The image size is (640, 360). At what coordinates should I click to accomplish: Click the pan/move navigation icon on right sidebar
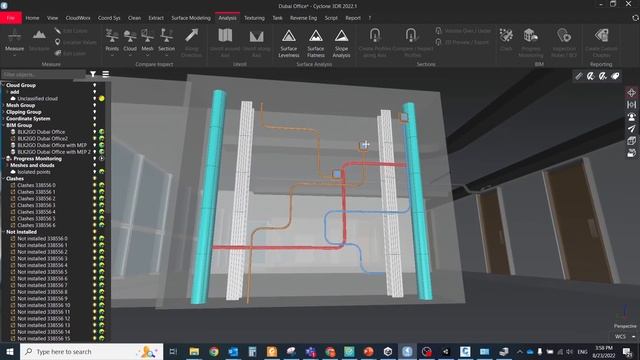coord(631,93)
